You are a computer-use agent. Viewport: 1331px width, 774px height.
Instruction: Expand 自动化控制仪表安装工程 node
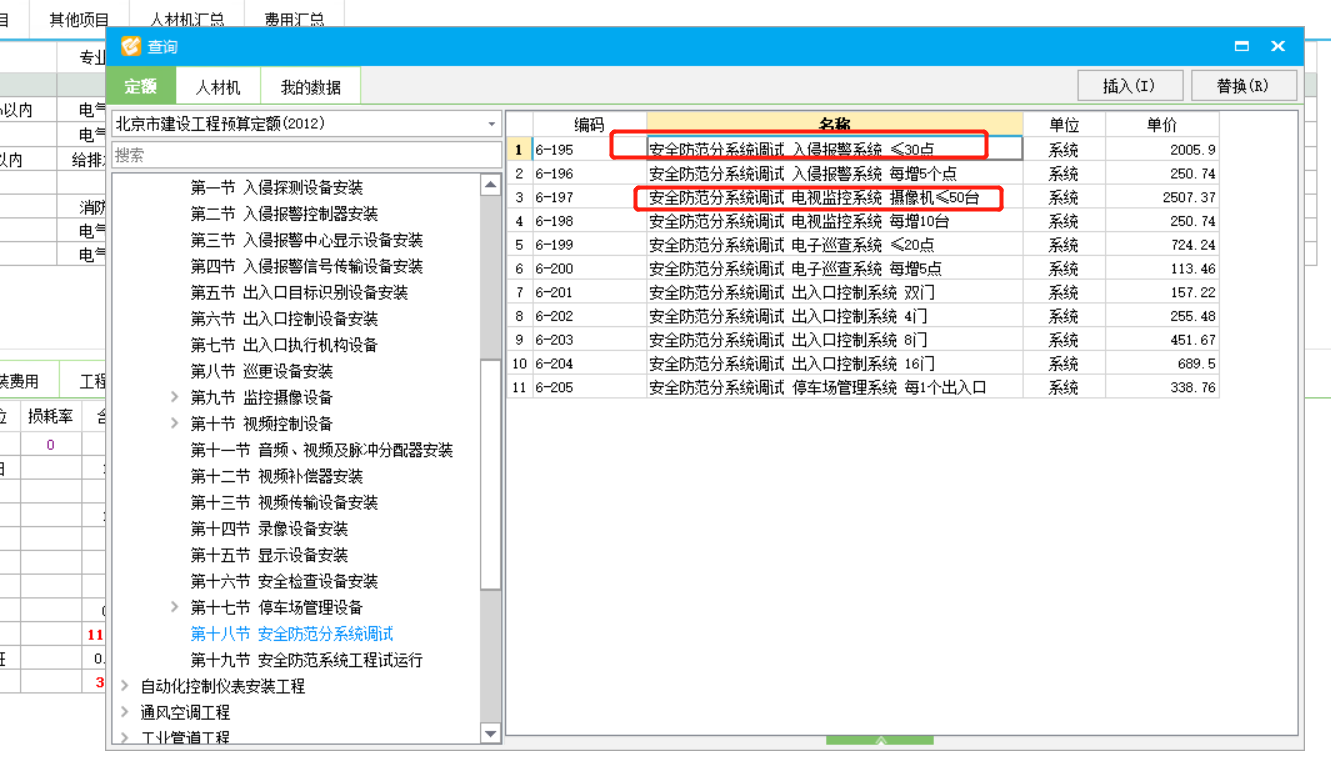pos(125,686)
